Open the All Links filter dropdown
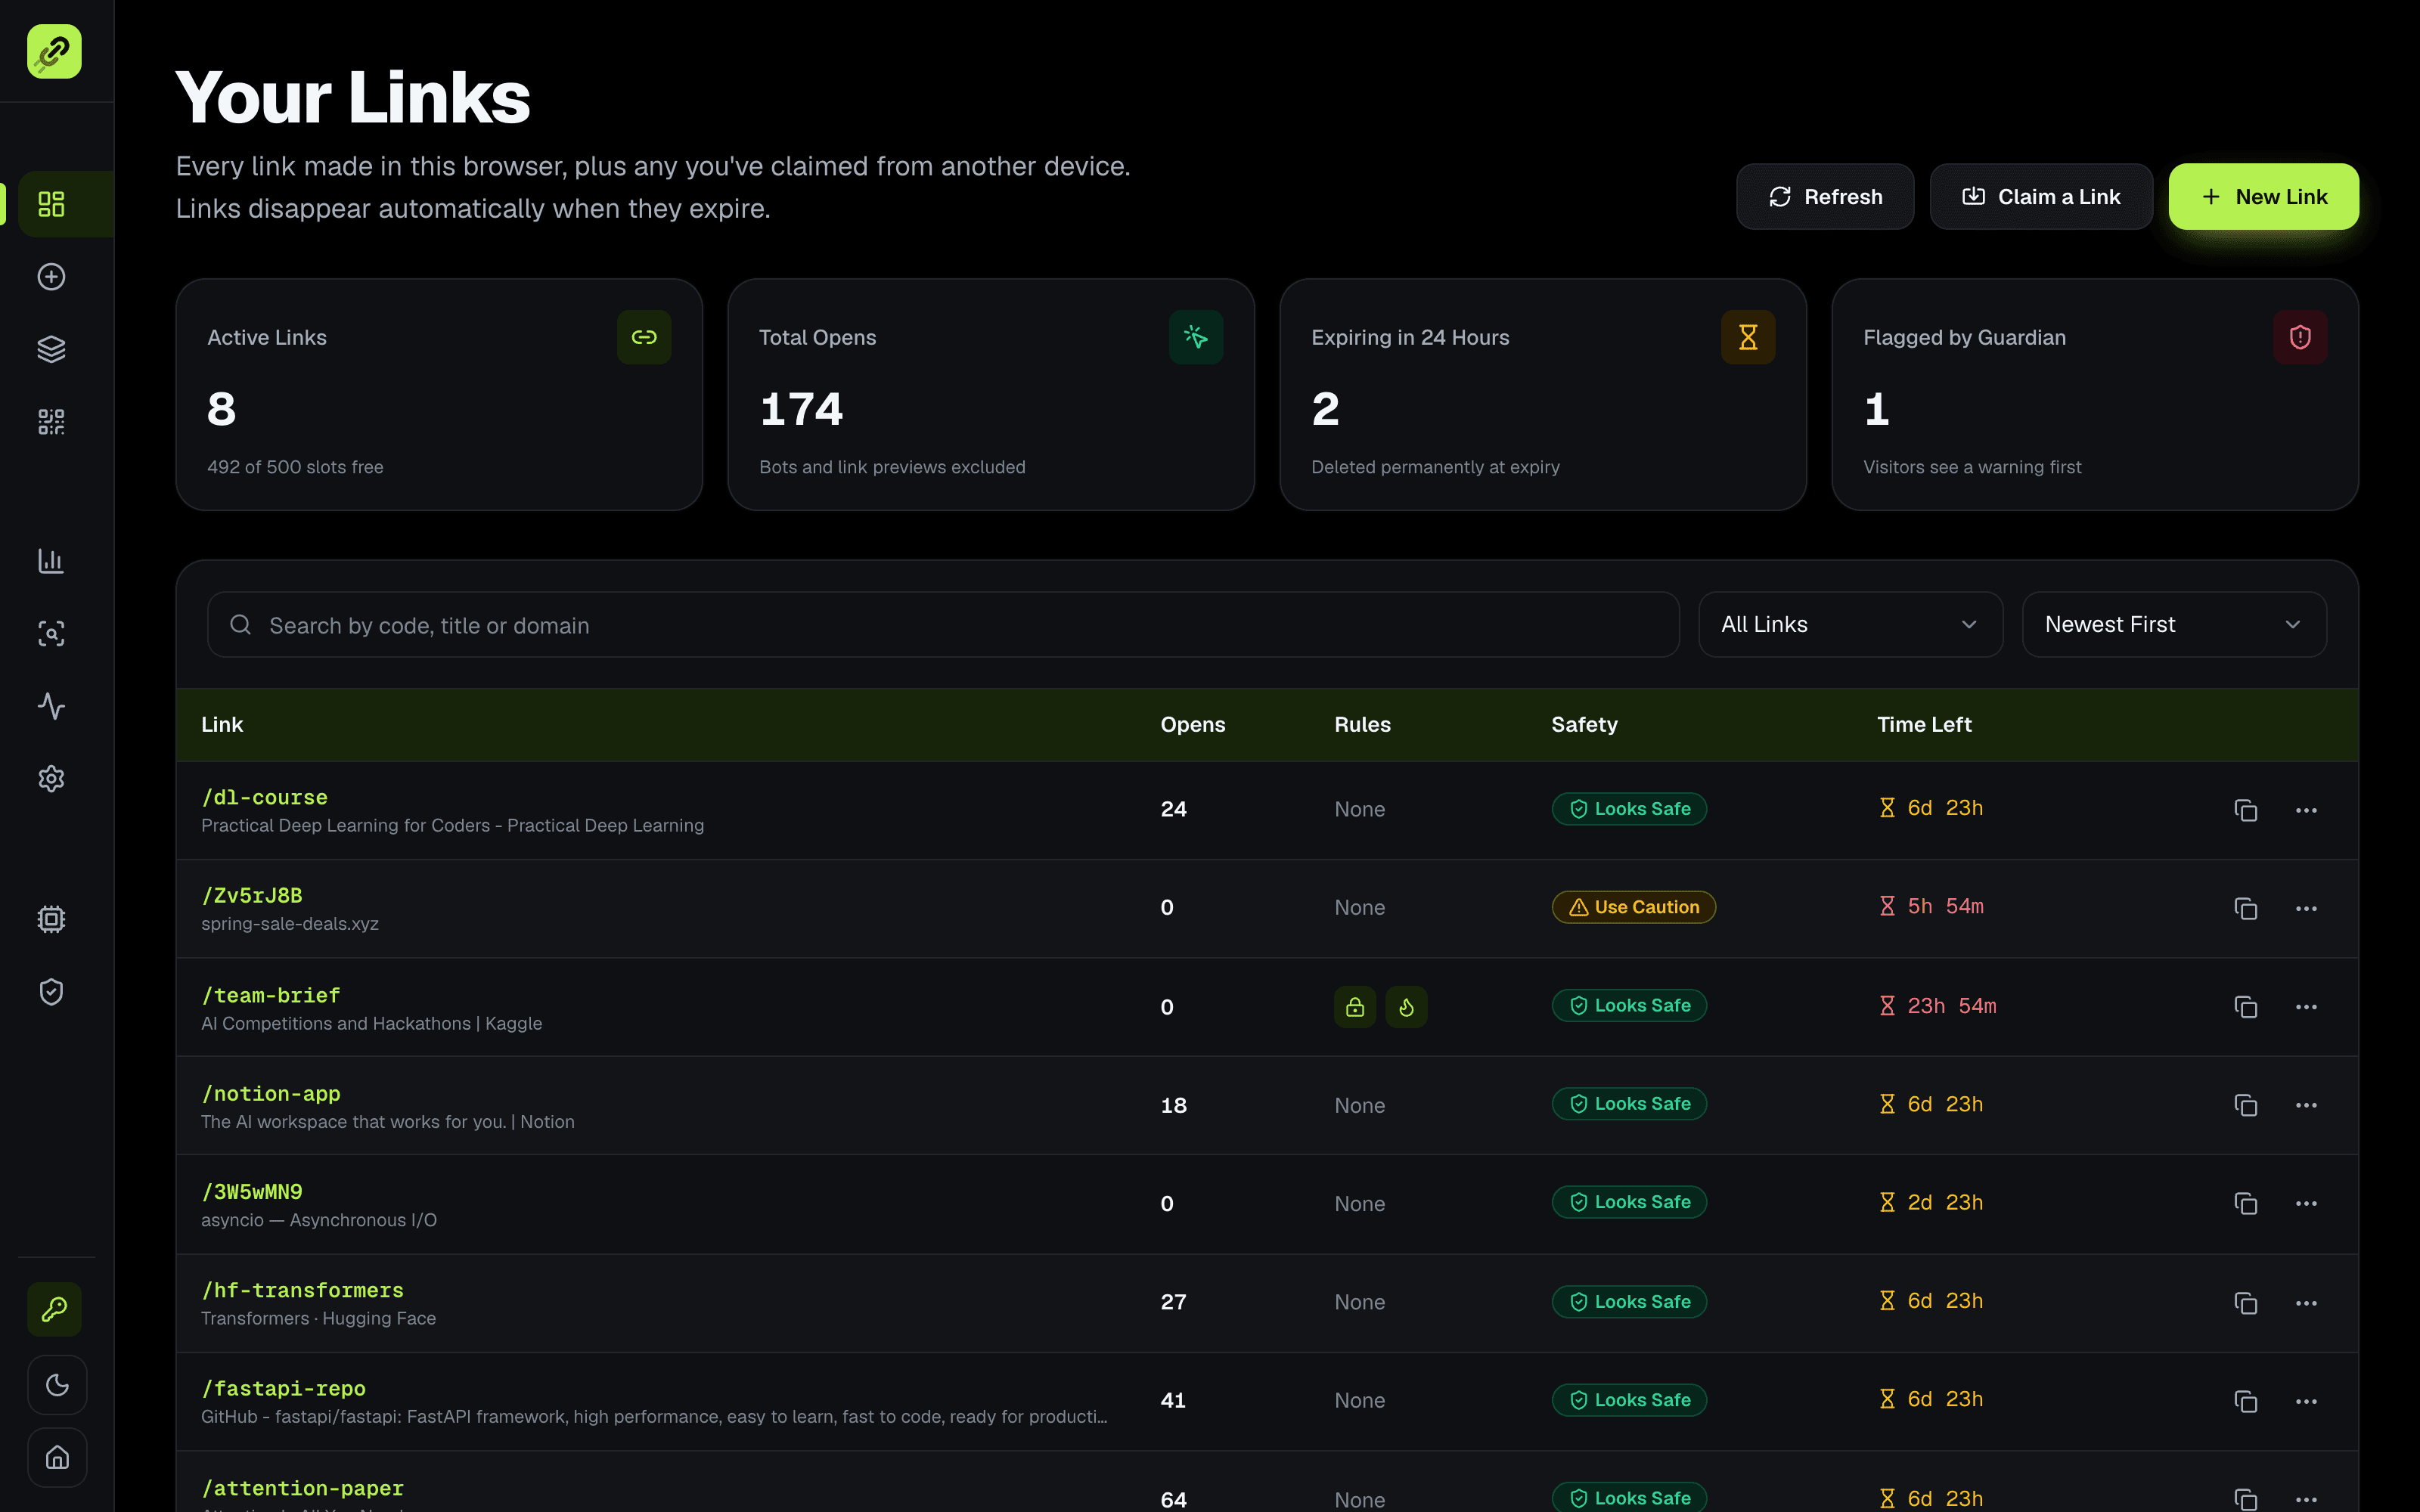The width and height of the screenshot is (2420, 1512). click(1850, 624)
